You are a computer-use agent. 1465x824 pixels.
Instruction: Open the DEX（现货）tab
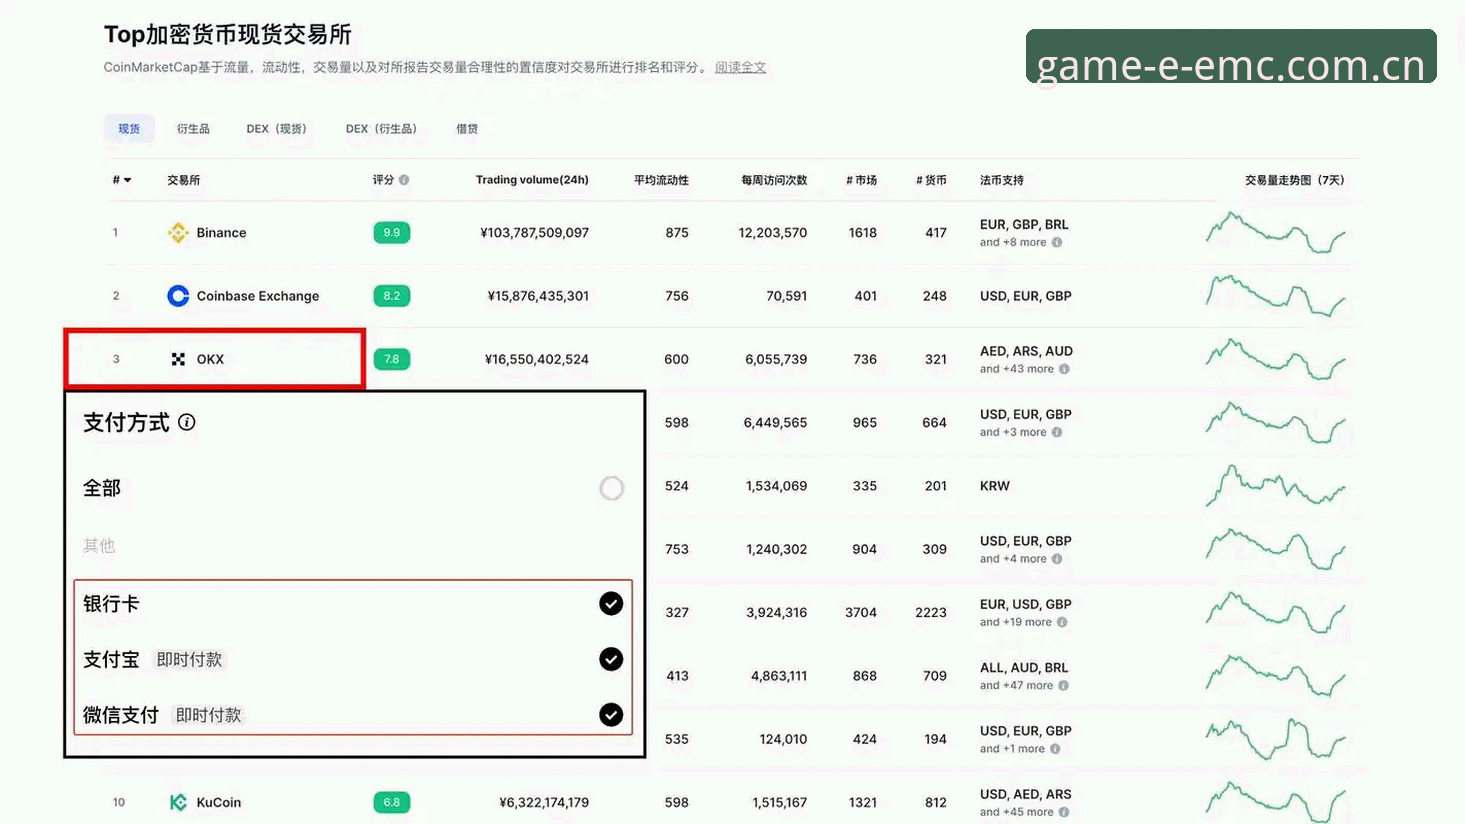(277, 129)
